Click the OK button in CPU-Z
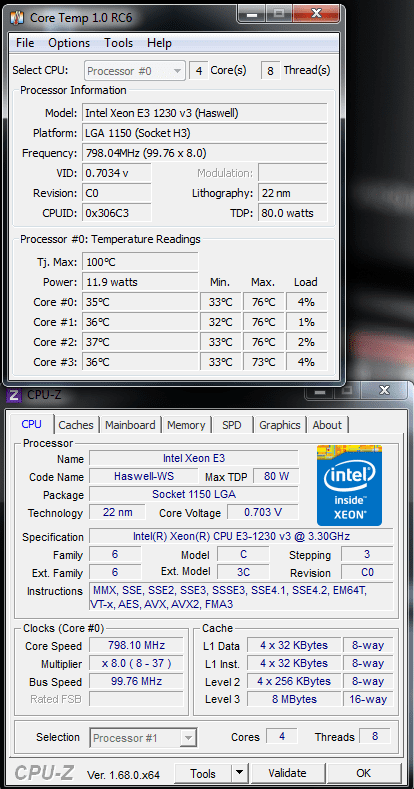 tap(363, 773)
